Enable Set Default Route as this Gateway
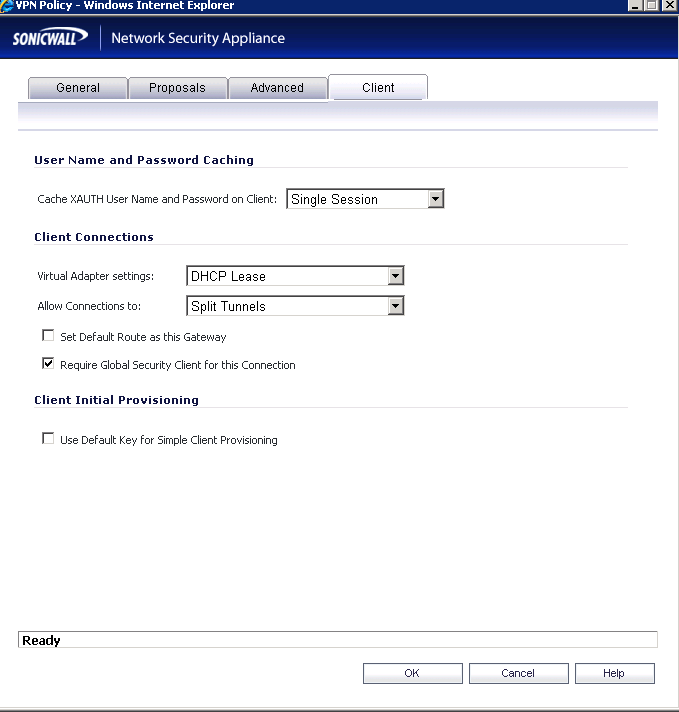Screen dimensions: 679x712 [x=48, y=336]
